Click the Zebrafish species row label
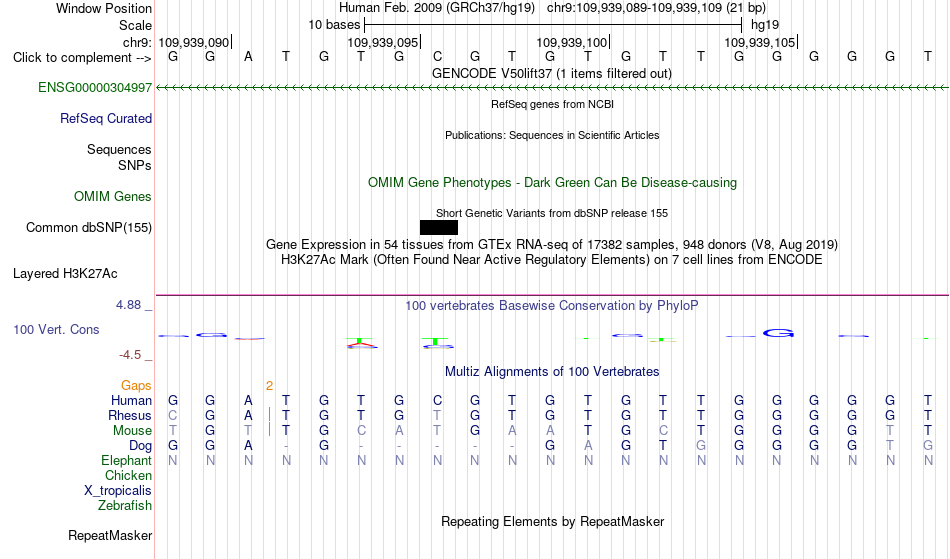The height and width of the screenshot is (559, 950). [125, 506]
